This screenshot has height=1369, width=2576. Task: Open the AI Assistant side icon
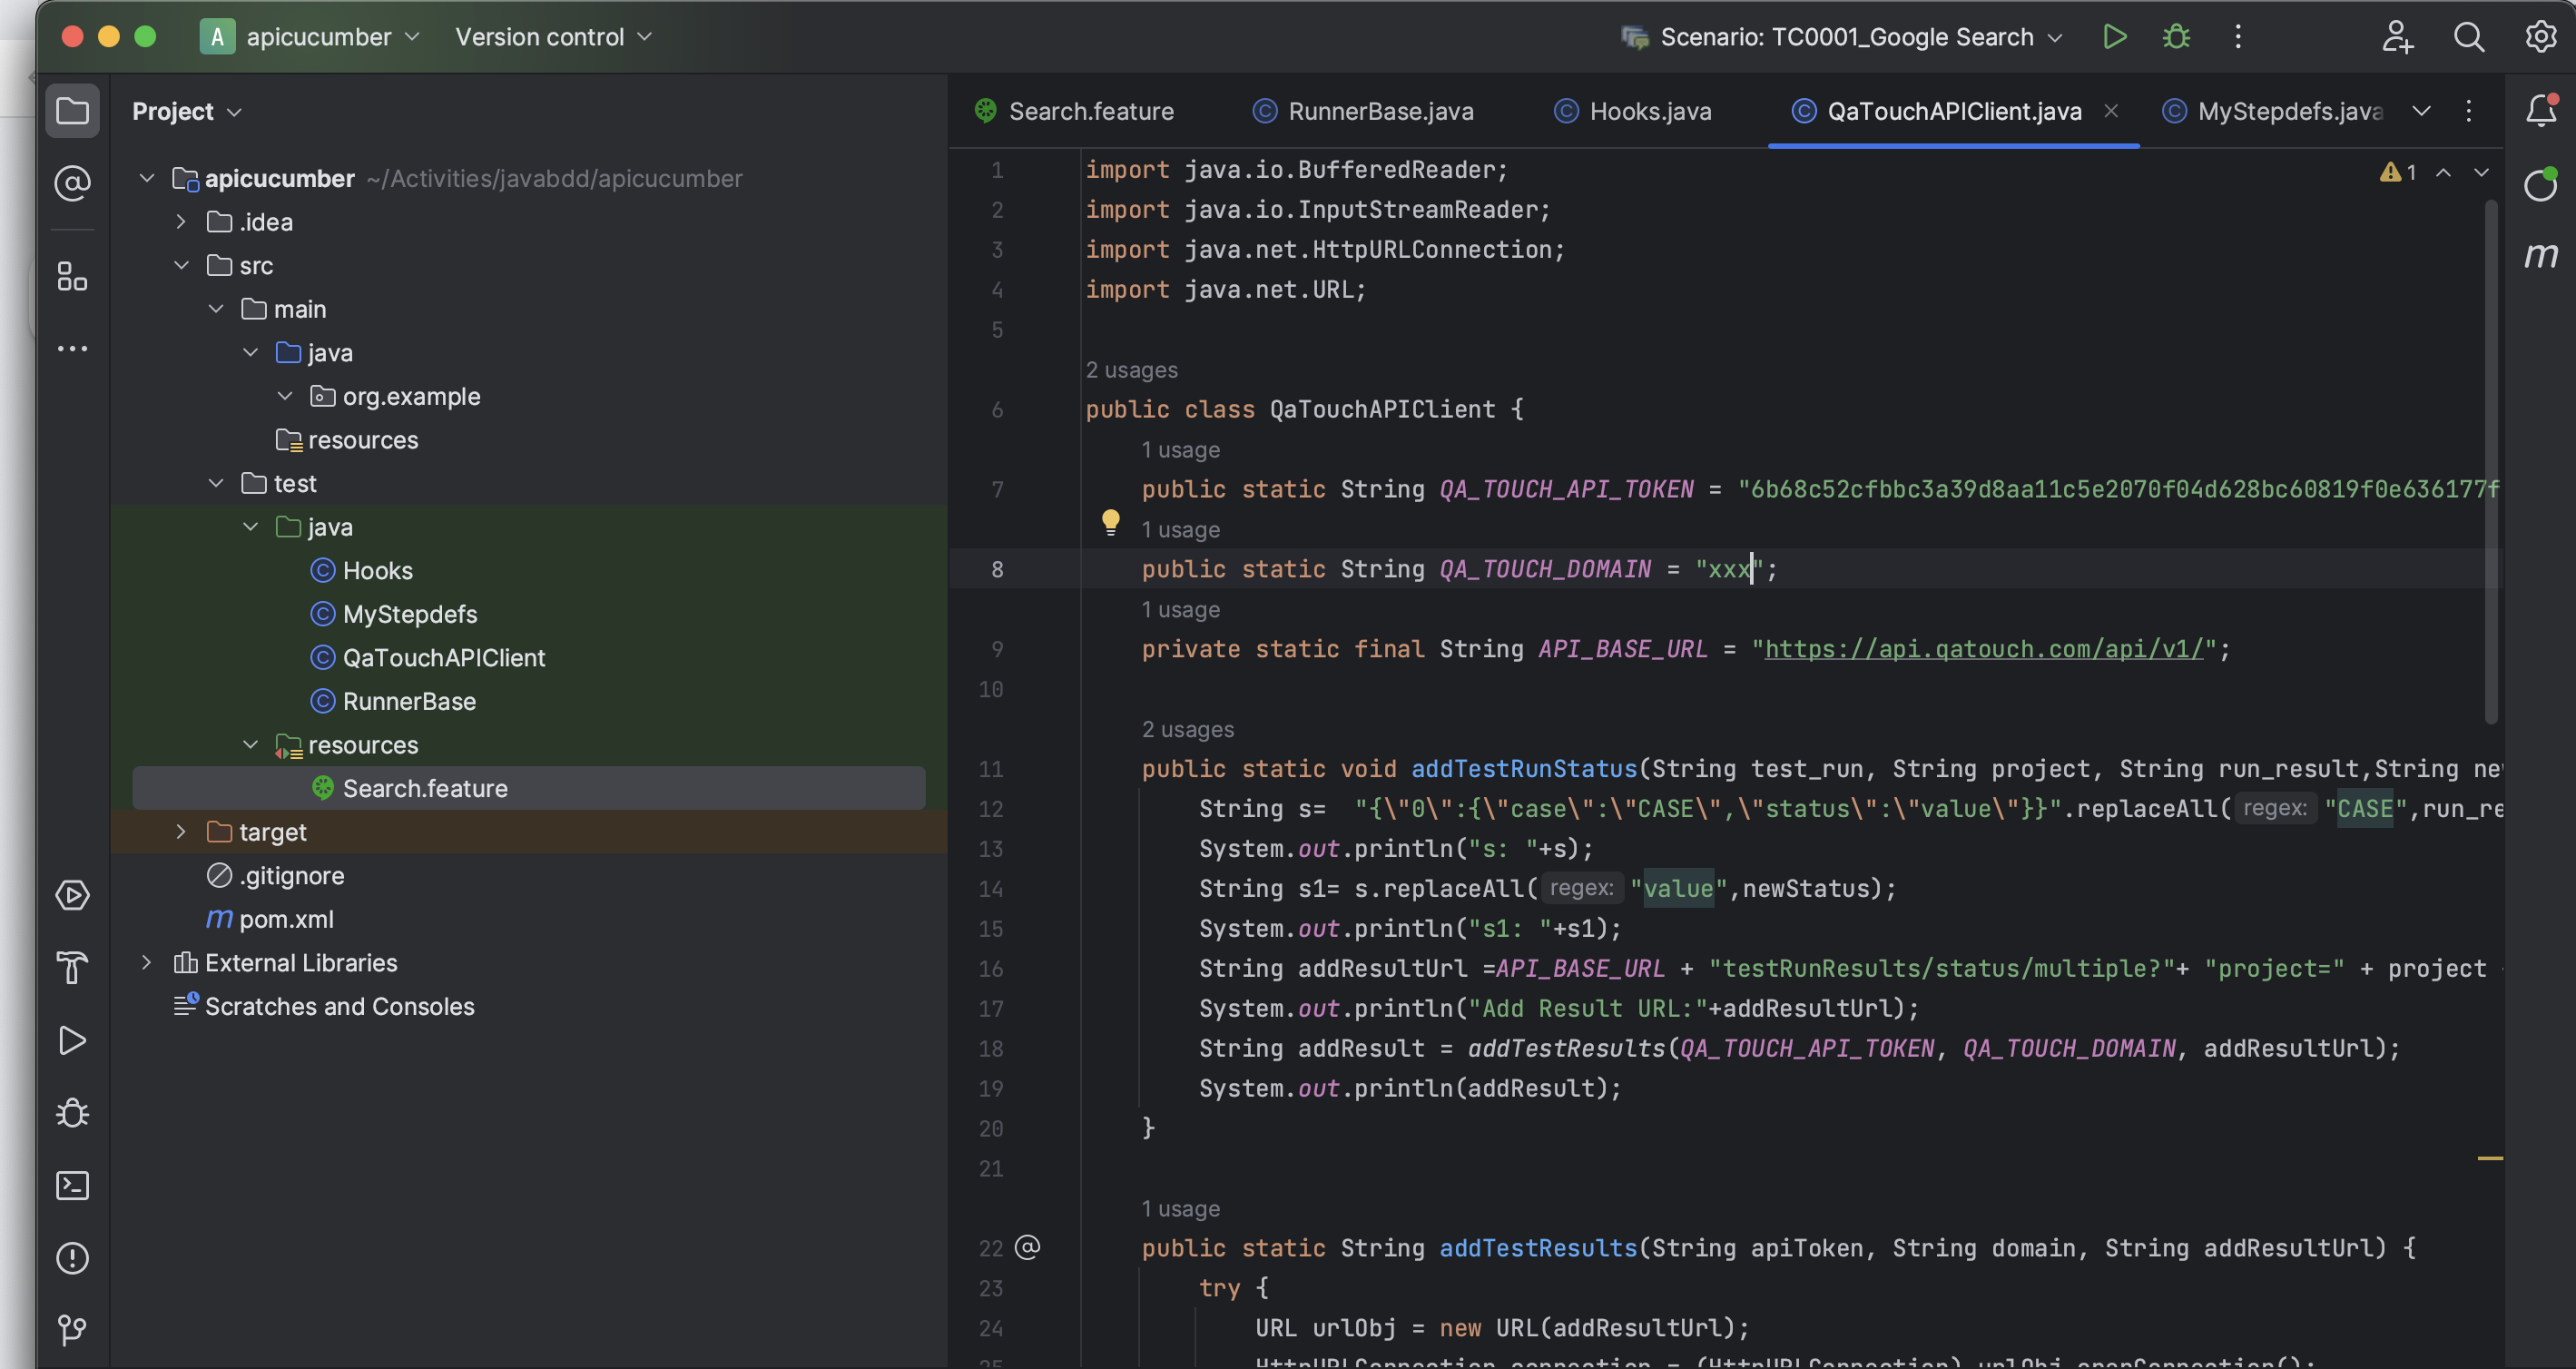tap(2540, 184)
